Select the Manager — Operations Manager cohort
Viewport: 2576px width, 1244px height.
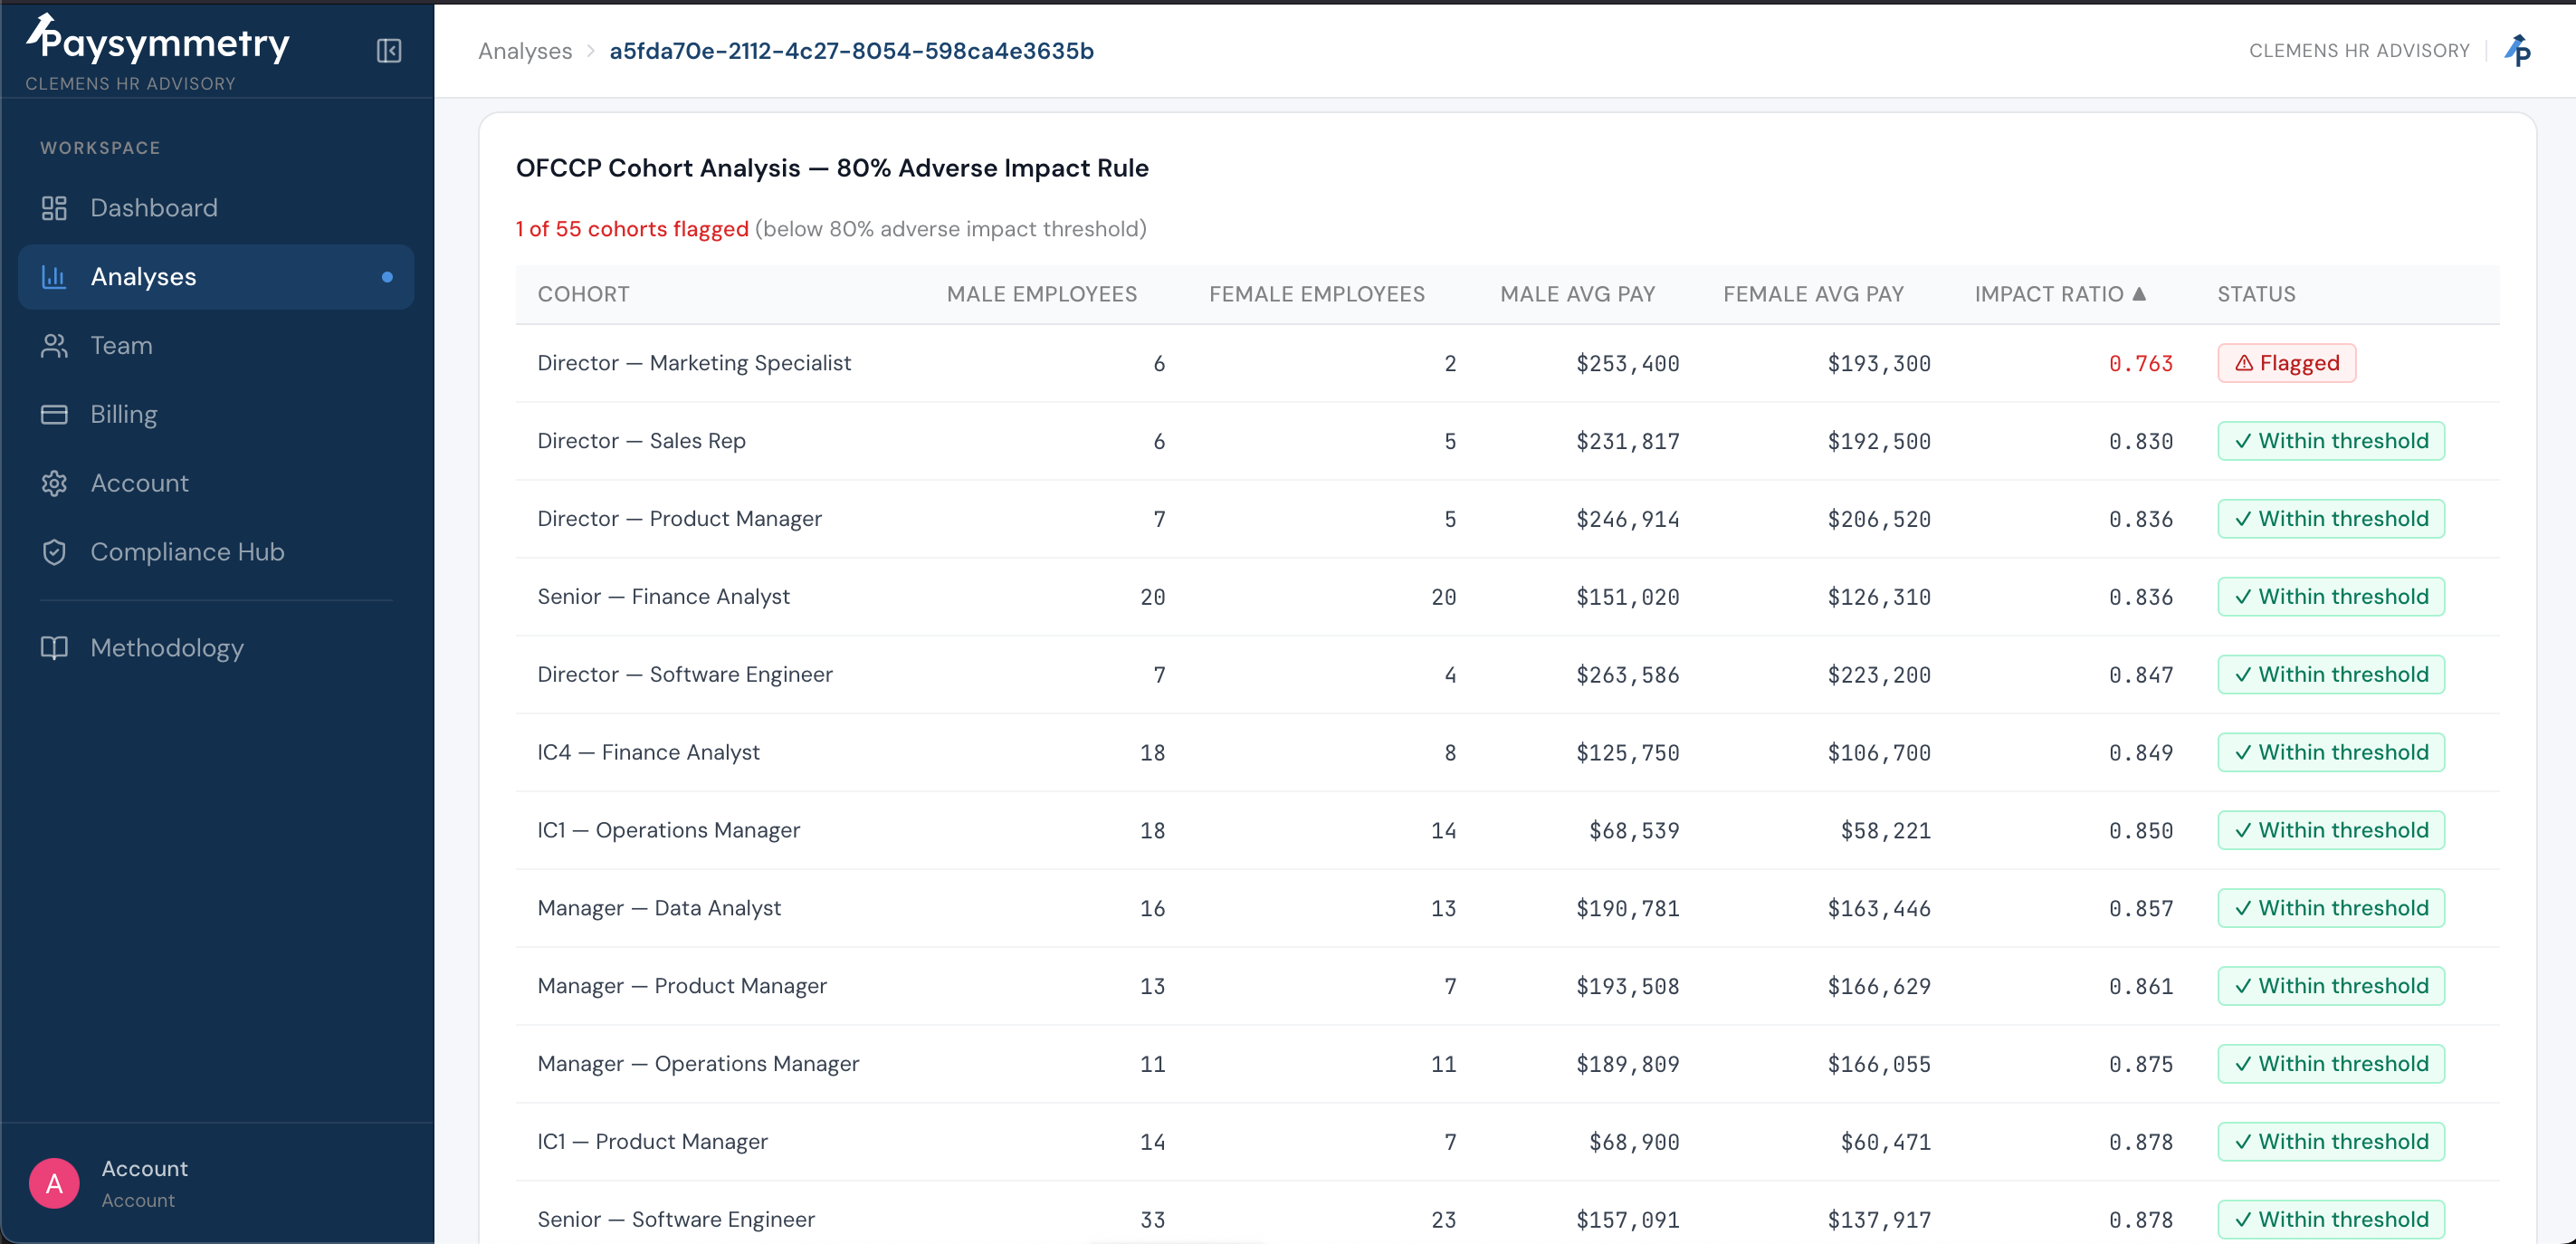[698, 1064]
